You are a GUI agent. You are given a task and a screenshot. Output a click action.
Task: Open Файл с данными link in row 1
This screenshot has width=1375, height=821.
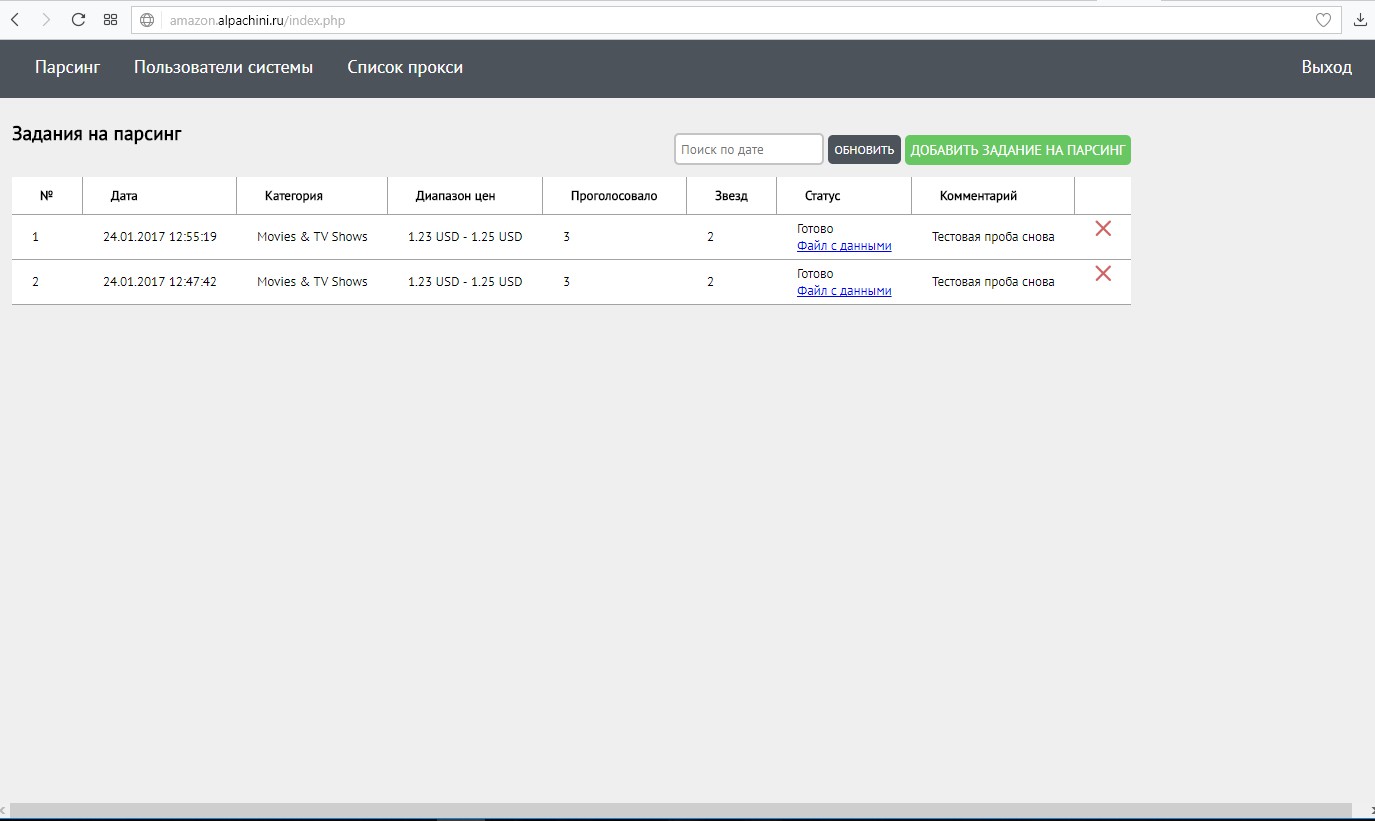point(844,246)
